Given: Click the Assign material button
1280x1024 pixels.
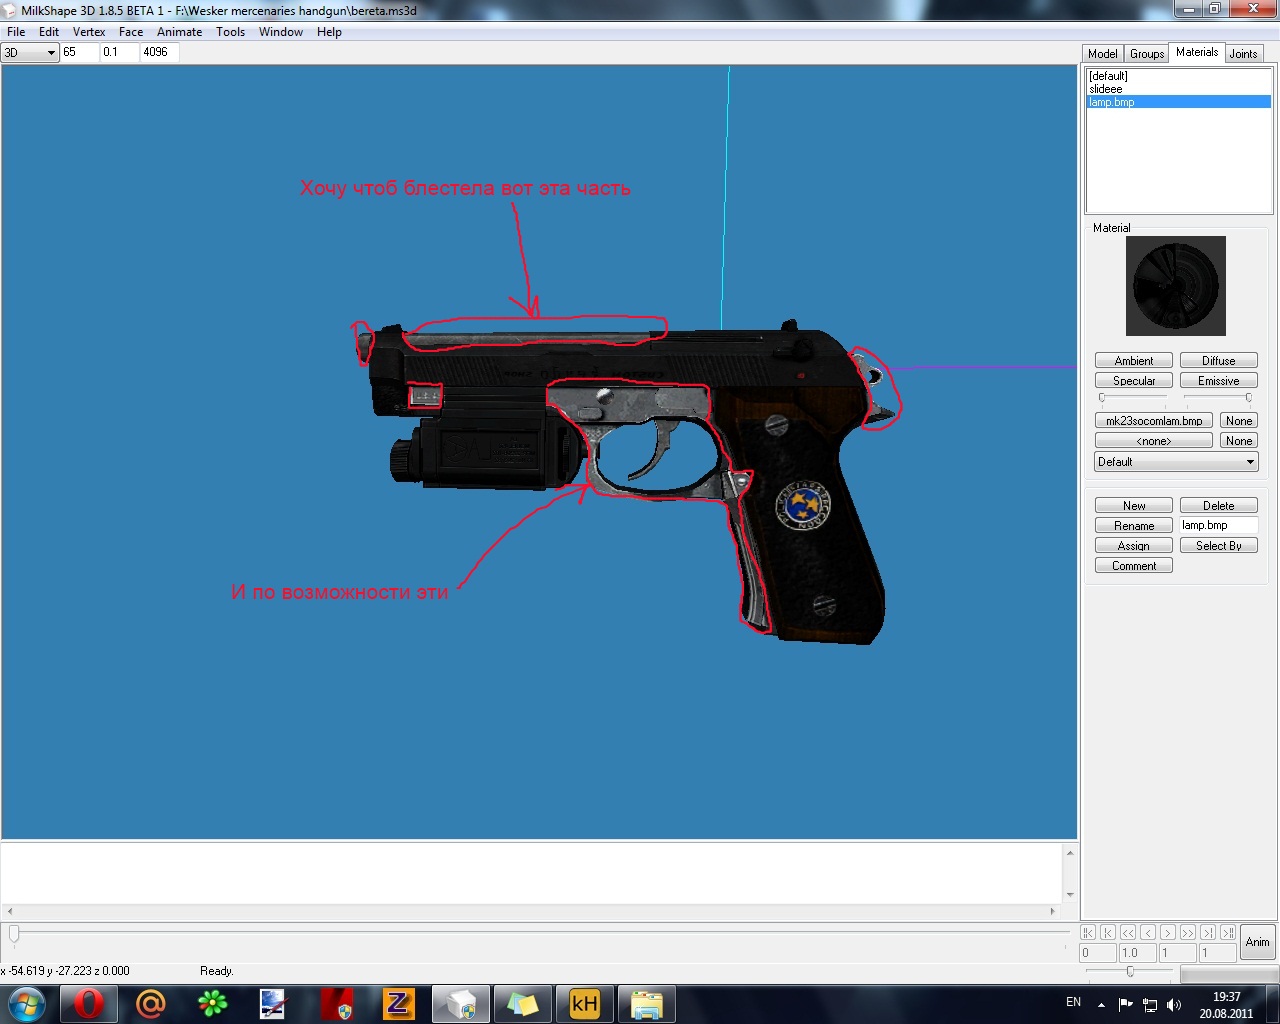Looking at the screenshot, I should (1134, 546).
